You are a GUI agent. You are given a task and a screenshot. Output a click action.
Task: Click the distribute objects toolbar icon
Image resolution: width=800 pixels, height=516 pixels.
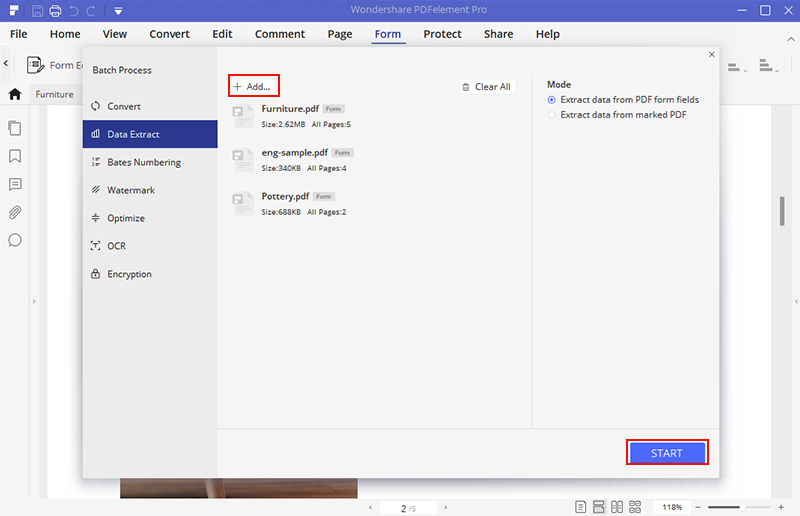click(x=768, y=65)
